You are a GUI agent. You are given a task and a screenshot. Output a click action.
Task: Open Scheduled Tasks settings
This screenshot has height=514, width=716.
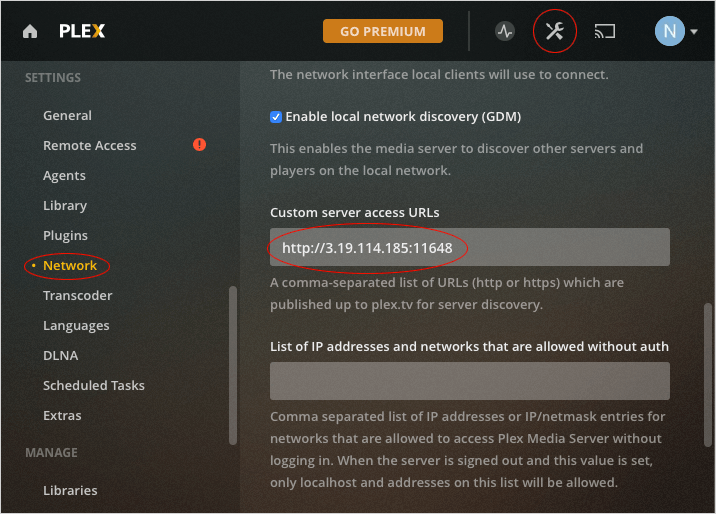click(x=94, y=386)
